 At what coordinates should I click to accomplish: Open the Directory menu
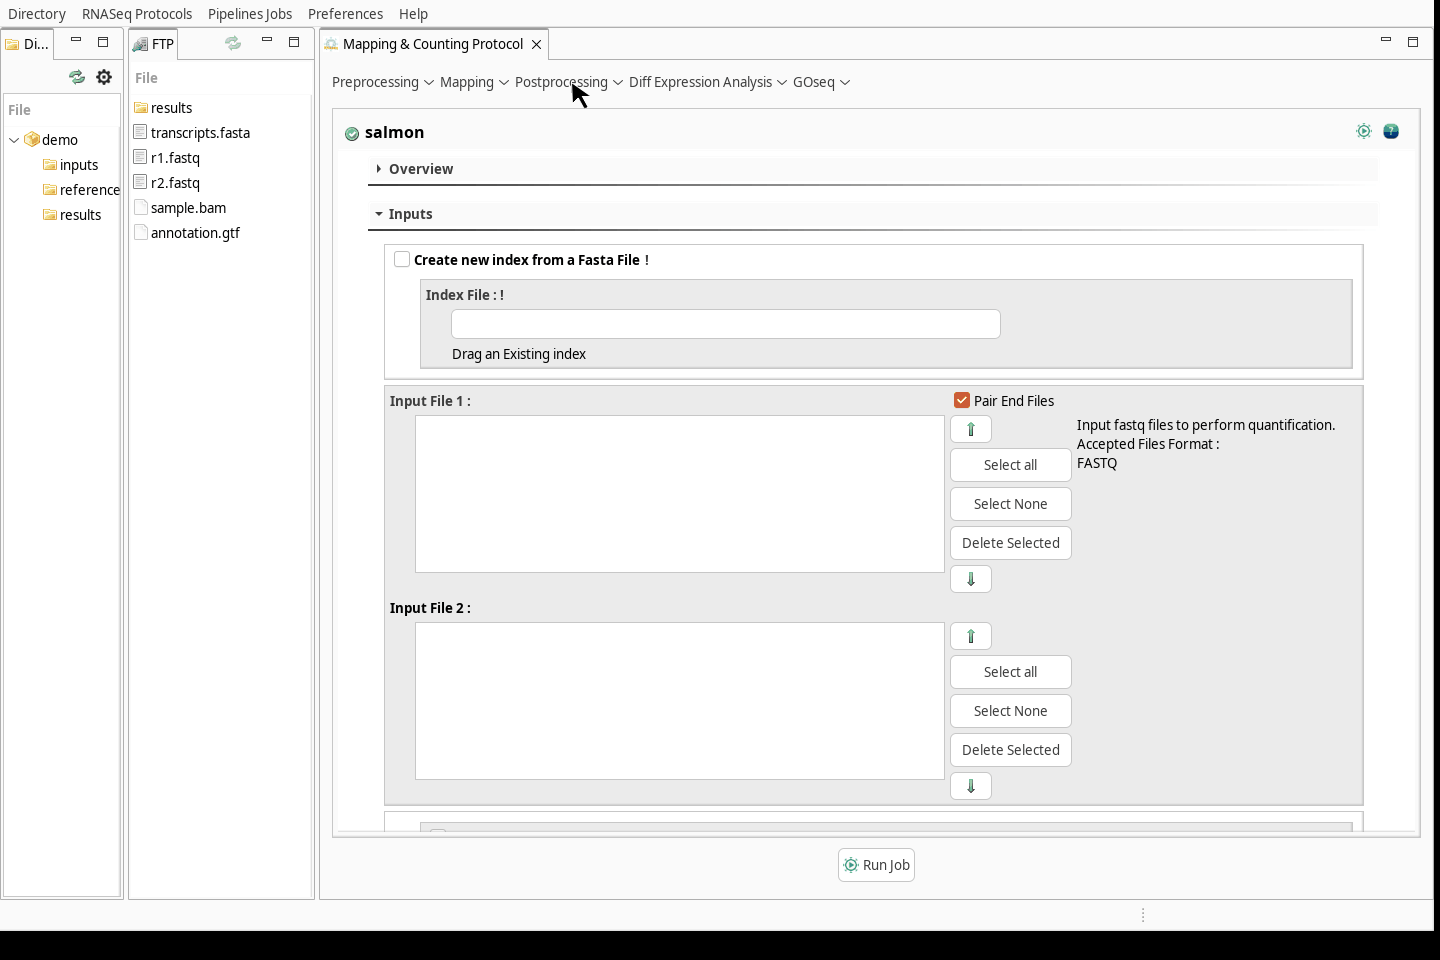[37, 14]
